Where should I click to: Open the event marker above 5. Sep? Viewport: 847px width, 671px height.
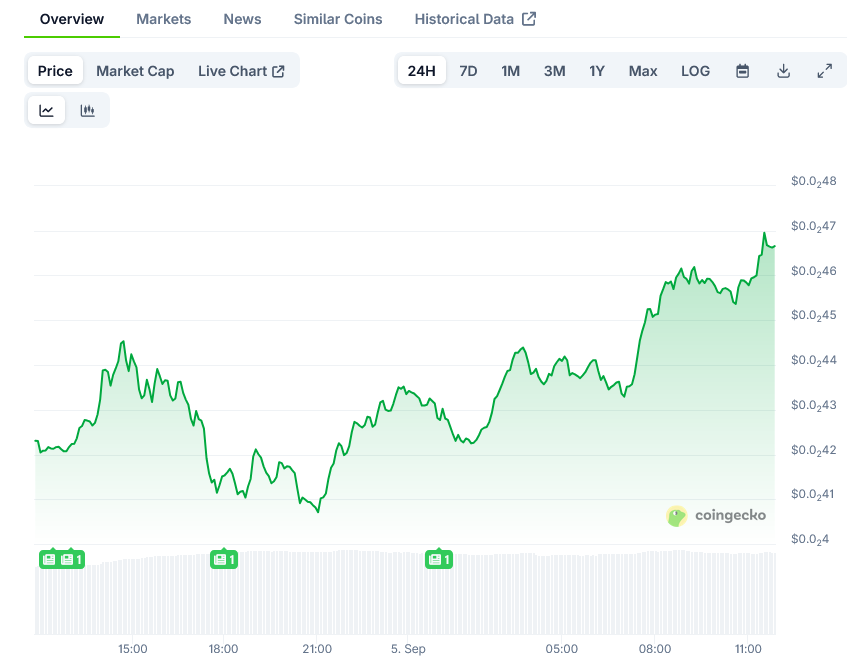click(438, 559)
